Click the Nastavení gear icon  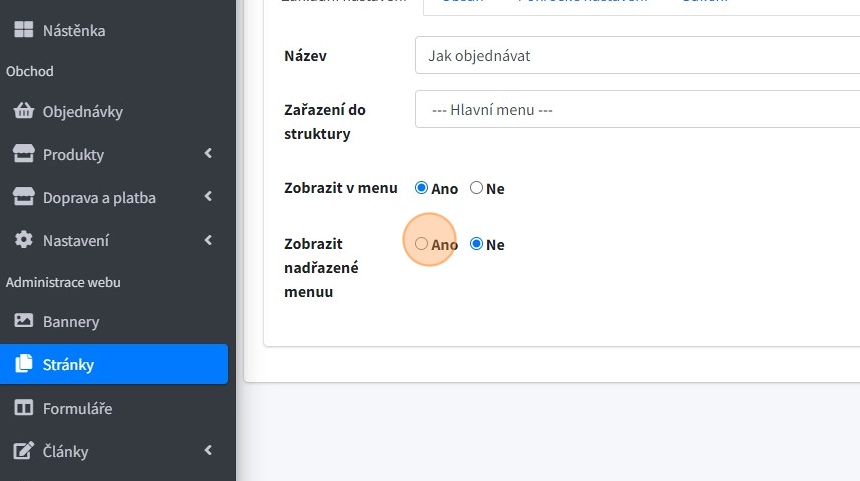click(x=23, y=240)
